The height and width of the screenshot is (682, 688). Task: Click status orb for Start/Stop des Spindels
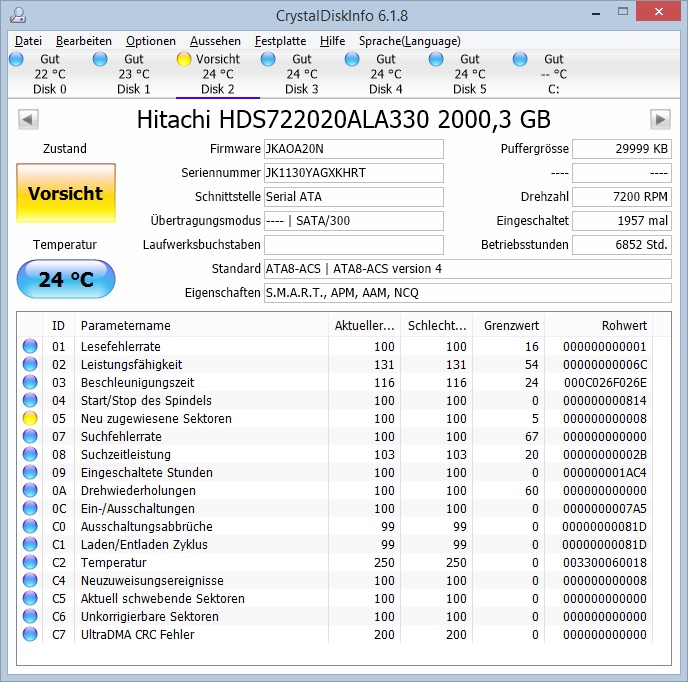(30, 400)
